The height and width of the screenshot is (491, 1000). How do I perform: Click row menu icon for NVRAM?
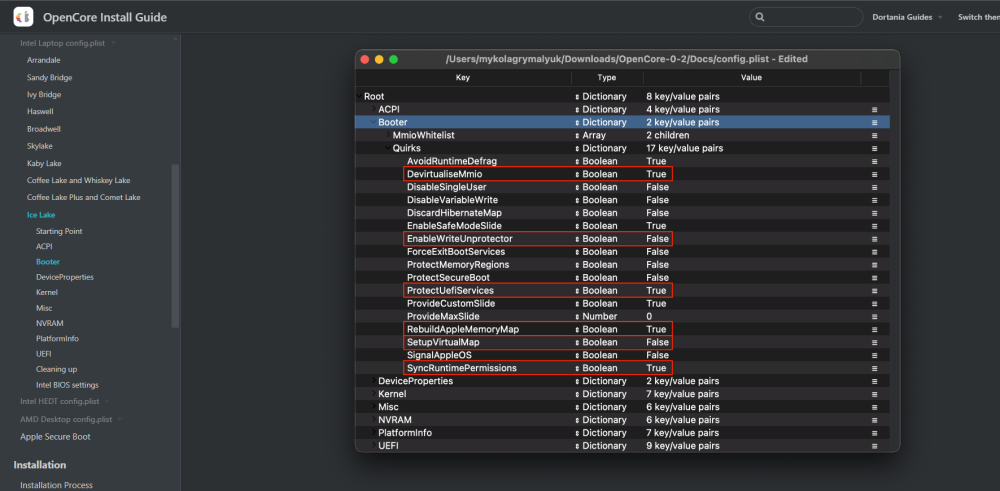(x=874, y=420)
